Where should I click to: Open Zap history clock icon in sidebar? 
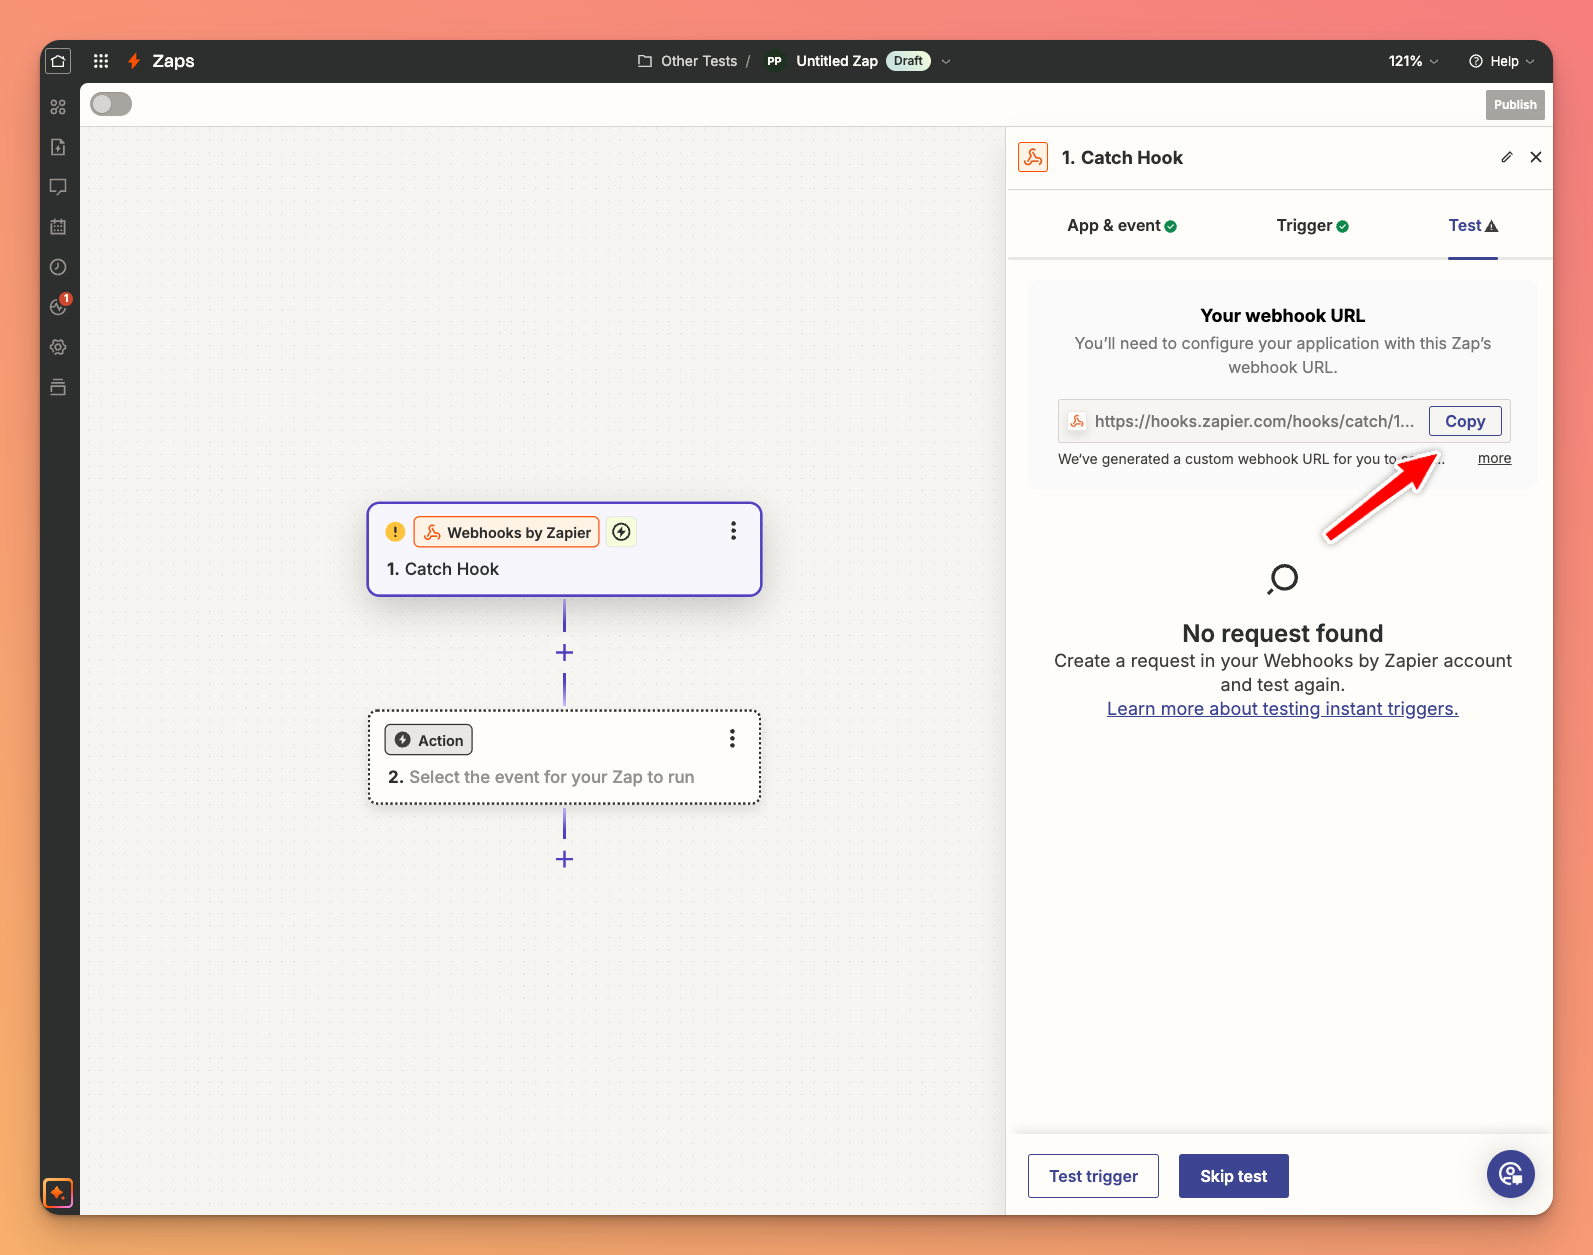pyautogui.click(x=58, y=267)
